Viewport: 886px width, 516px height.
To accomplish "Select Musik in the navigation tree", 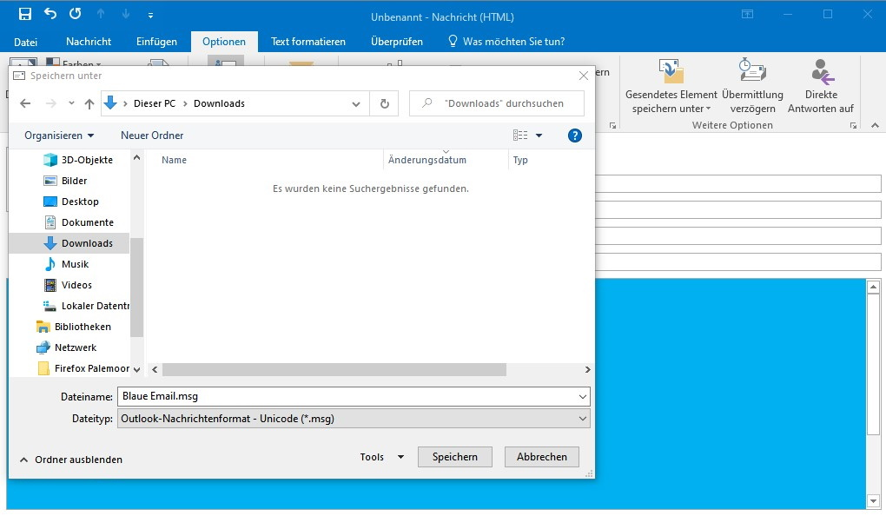I will click(x=67, y=264).
